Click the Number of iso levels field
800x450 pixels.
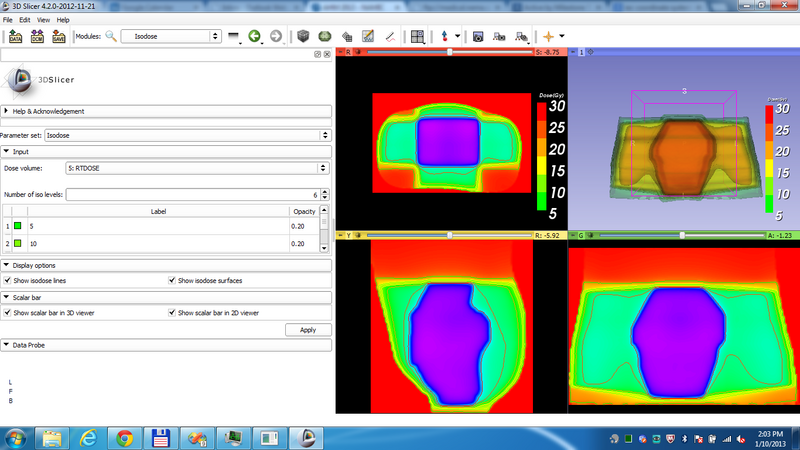point(190,194)
